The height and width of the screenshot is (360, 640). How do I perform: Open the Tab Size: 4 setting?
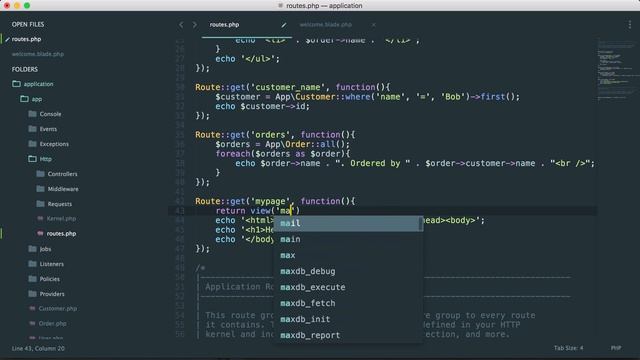click(568, 348)
